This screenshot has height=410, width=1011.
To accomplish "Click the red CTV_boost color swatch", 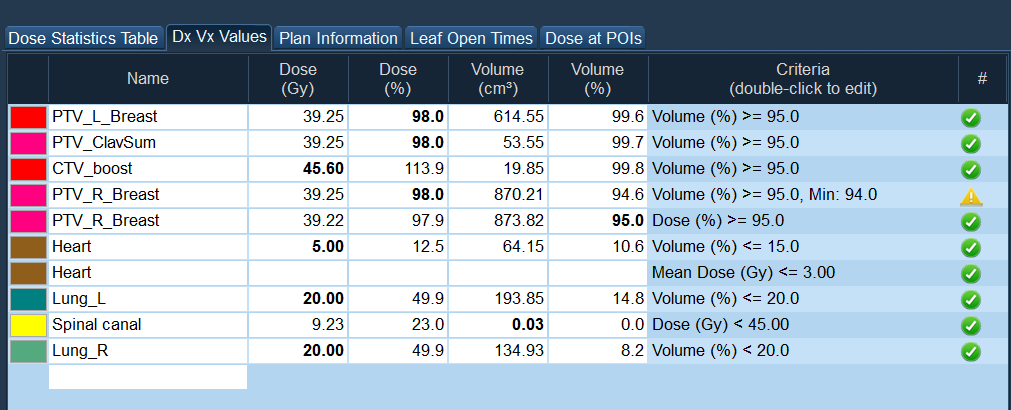I will 29,169.
